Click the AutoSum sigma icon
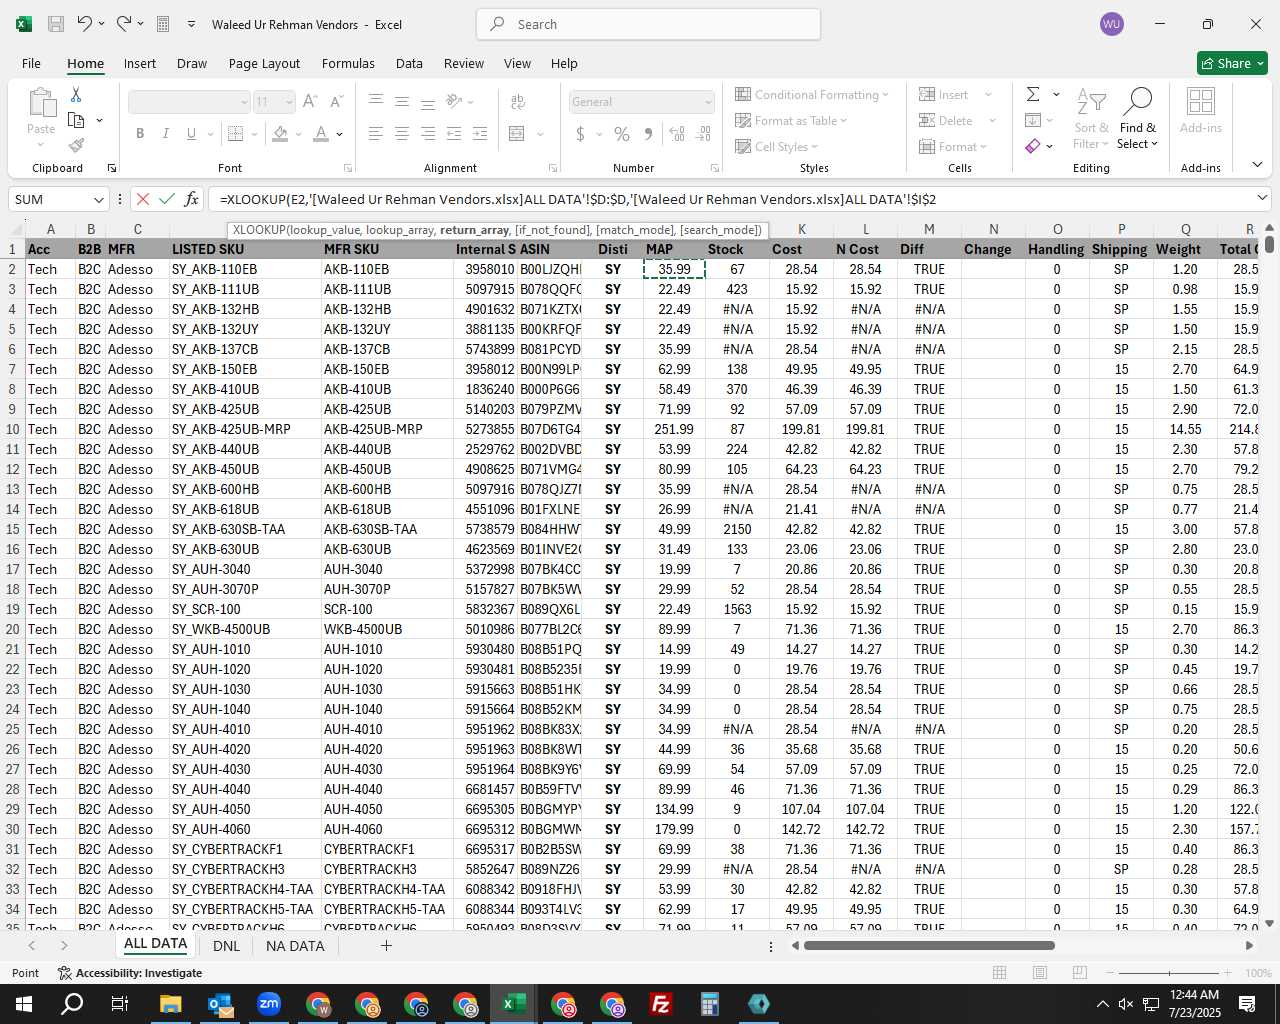The width and height of the screenshot is (1280, 1024). pyautogui.click(x=1033, y=94)
